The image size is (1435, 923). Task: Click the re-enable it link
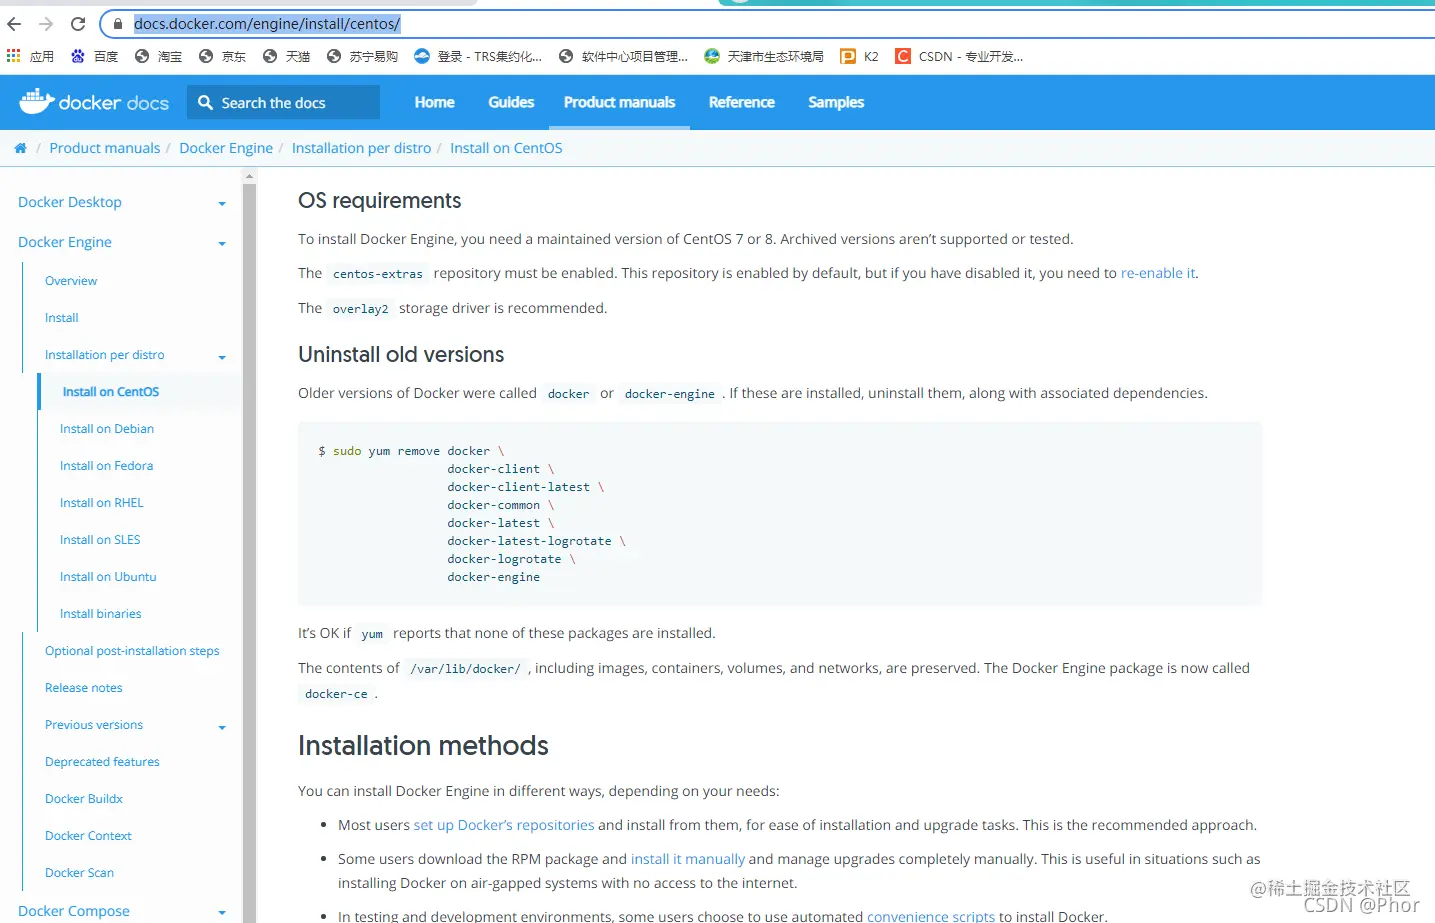coord(1158,273)
